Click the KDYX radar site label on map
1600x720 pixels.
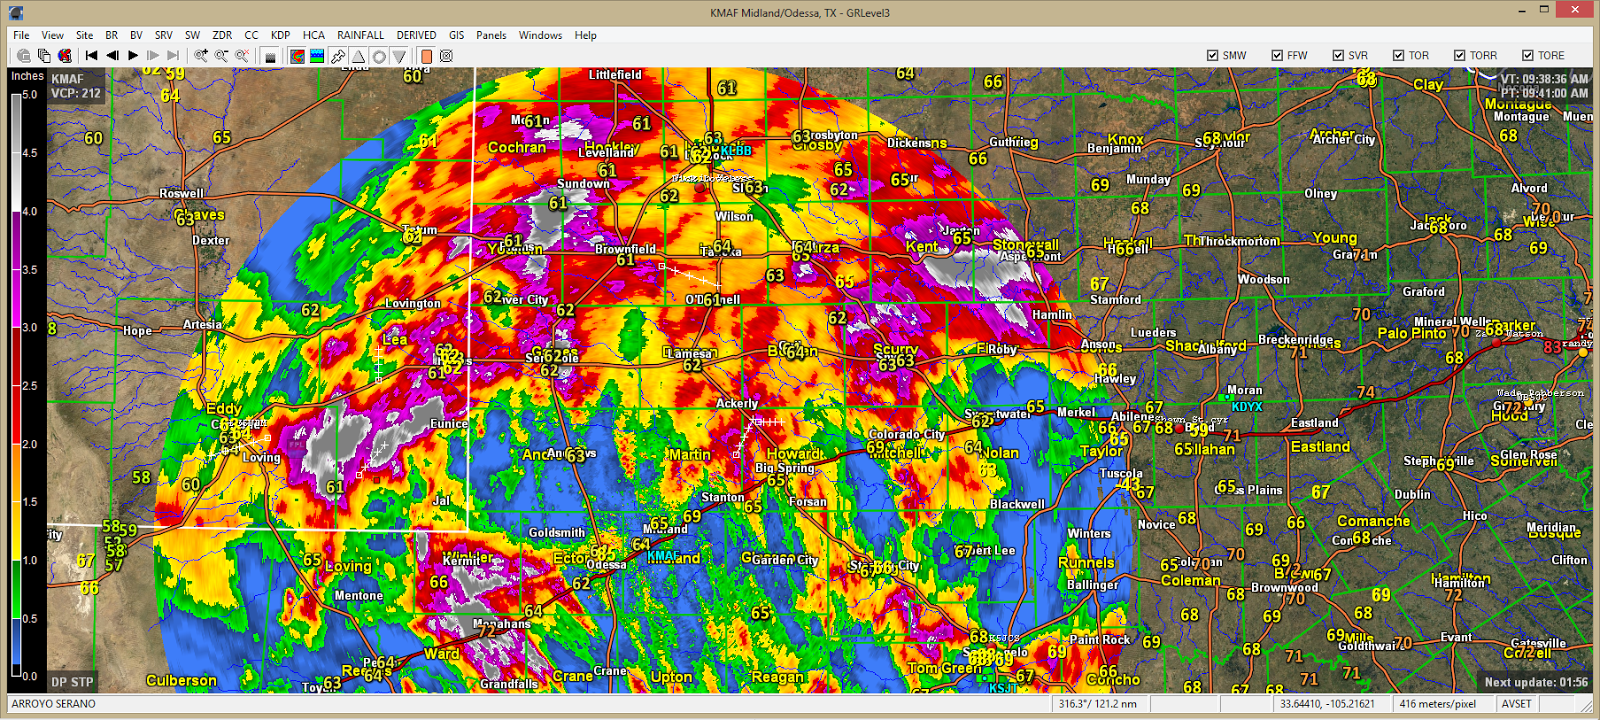coord(1247,407)
